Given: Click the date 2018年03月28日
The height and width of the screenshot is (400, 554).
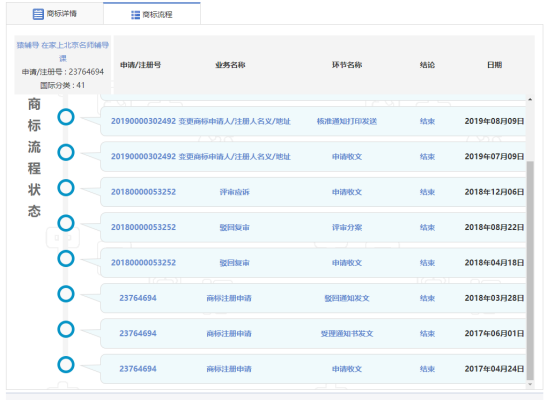Looking at the screenshot, I should tap(494, 298).
